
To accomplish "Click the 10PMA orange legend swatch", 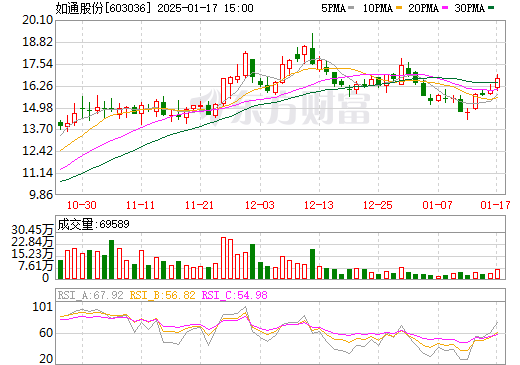I will [398, 8].
